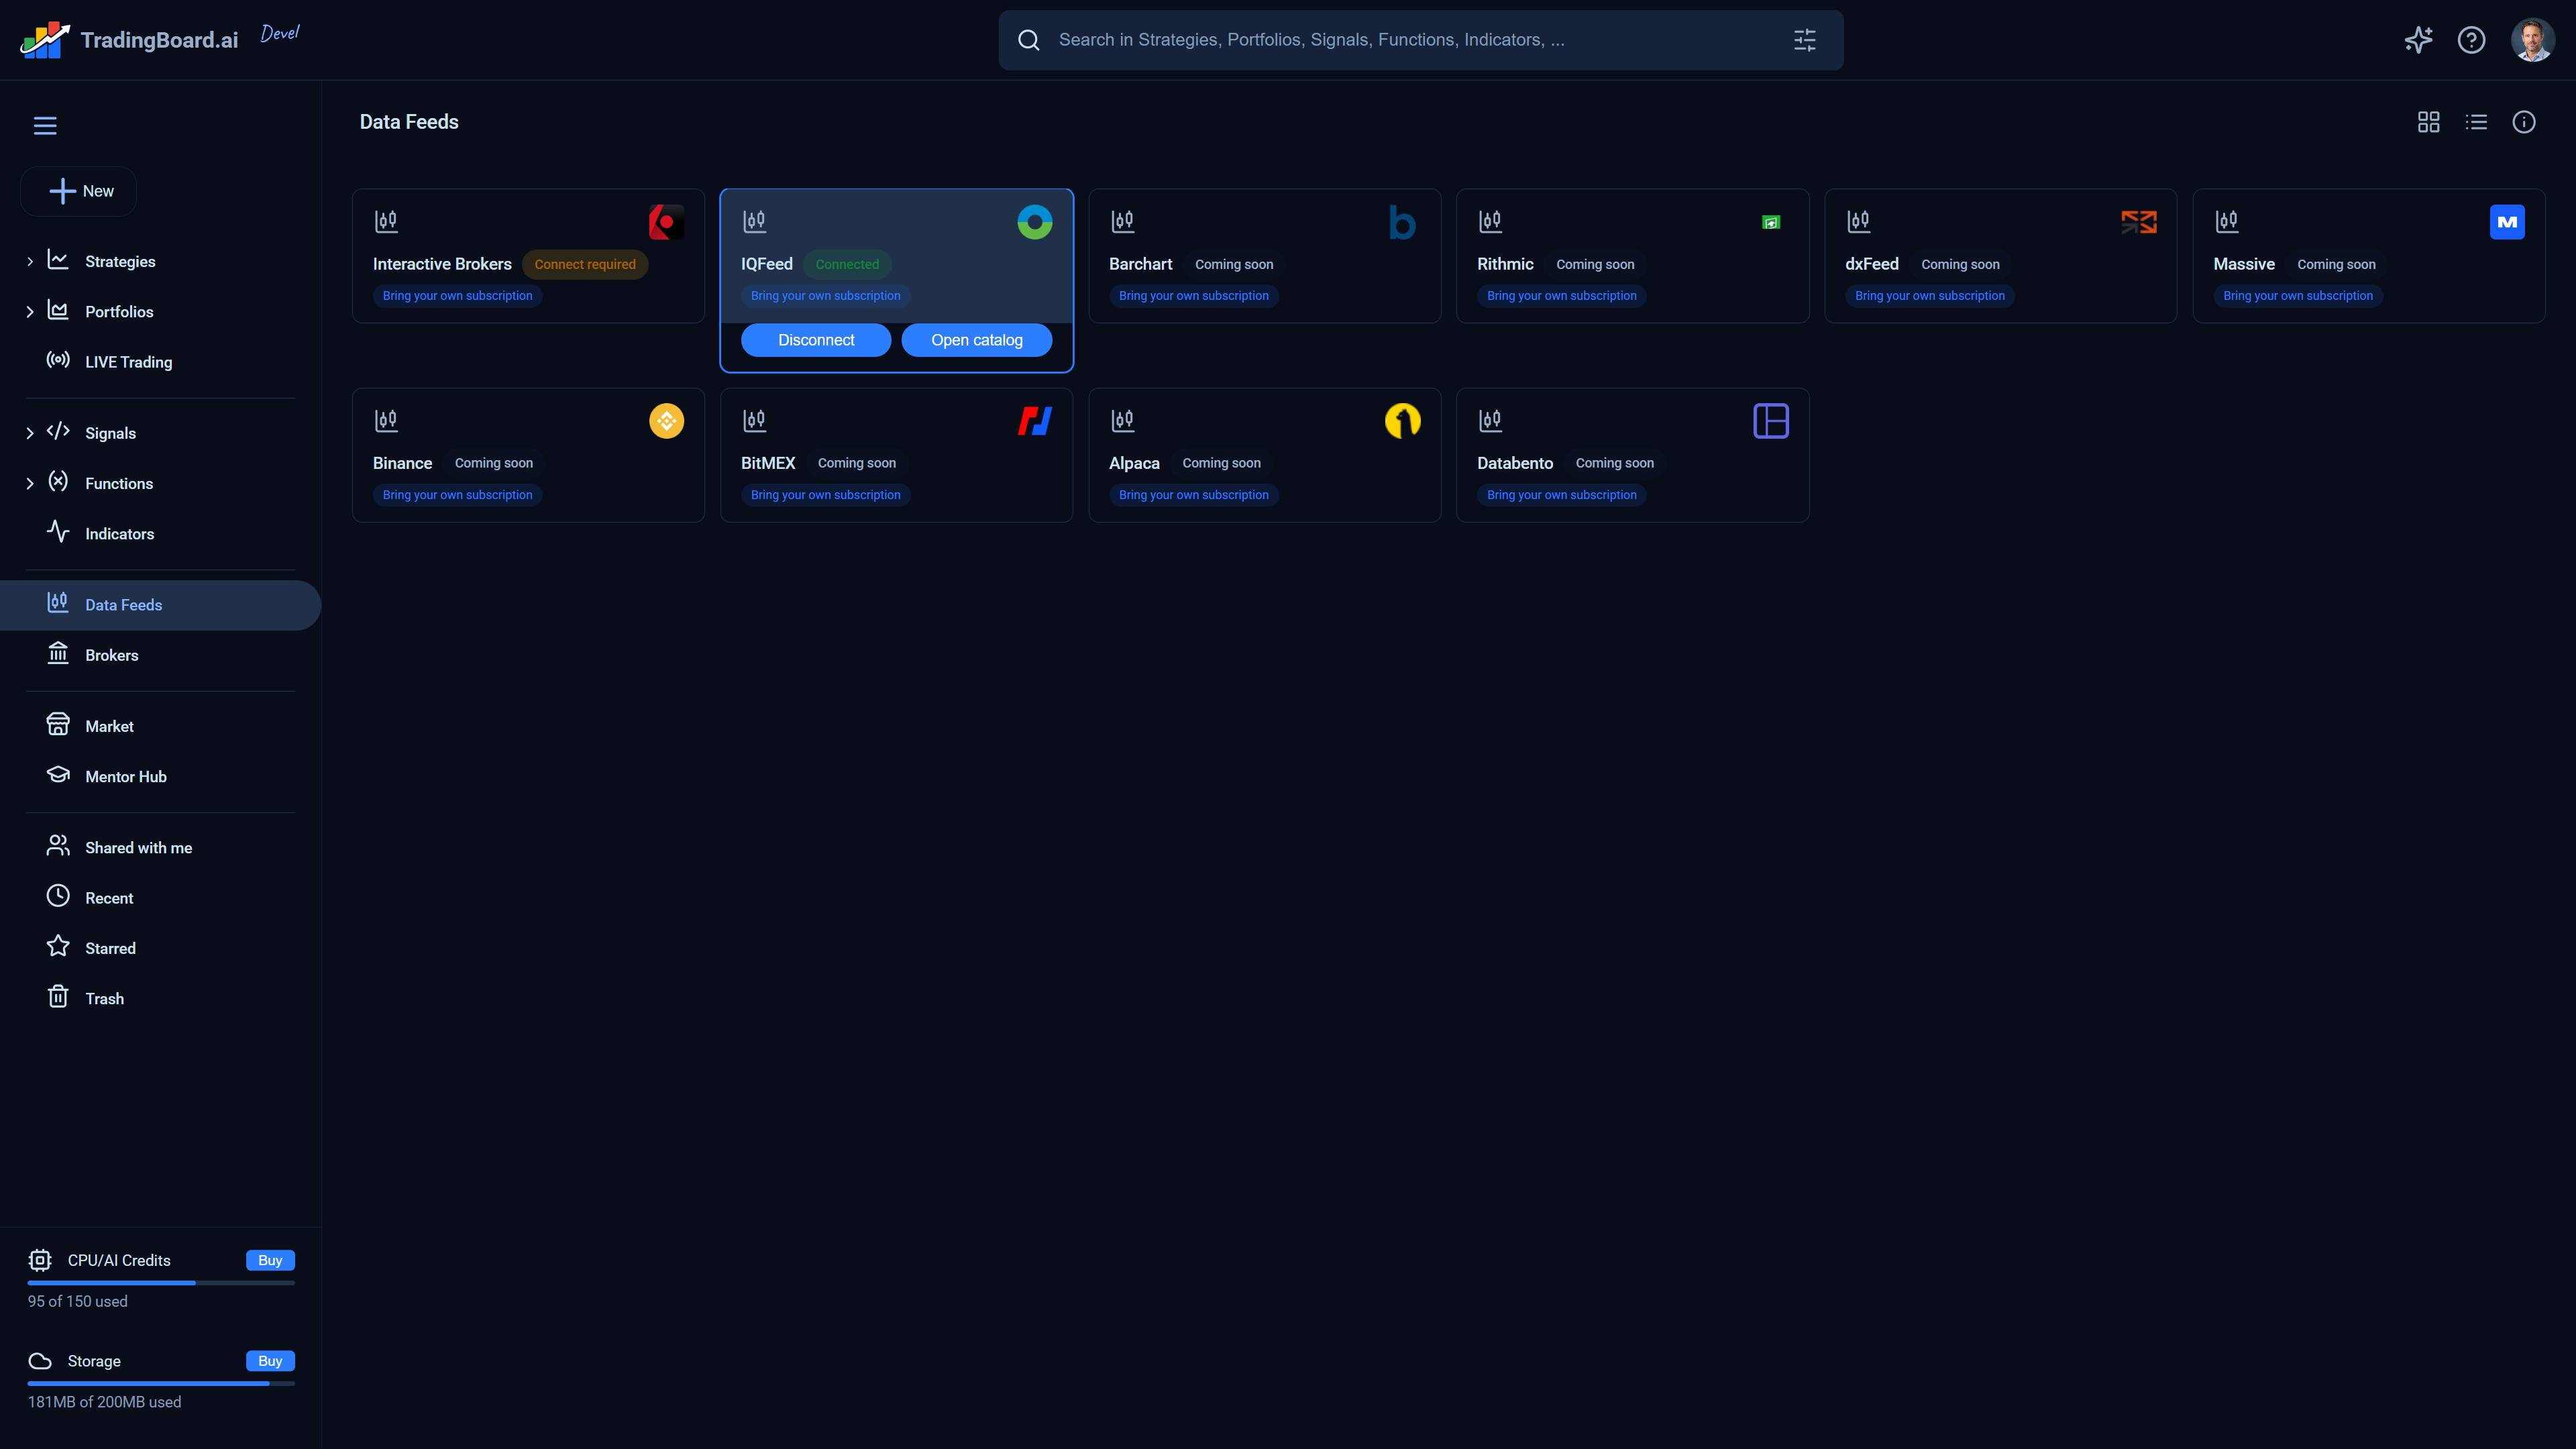Open Recent items
The image size is (2576, 1449).
coord(109,898)
